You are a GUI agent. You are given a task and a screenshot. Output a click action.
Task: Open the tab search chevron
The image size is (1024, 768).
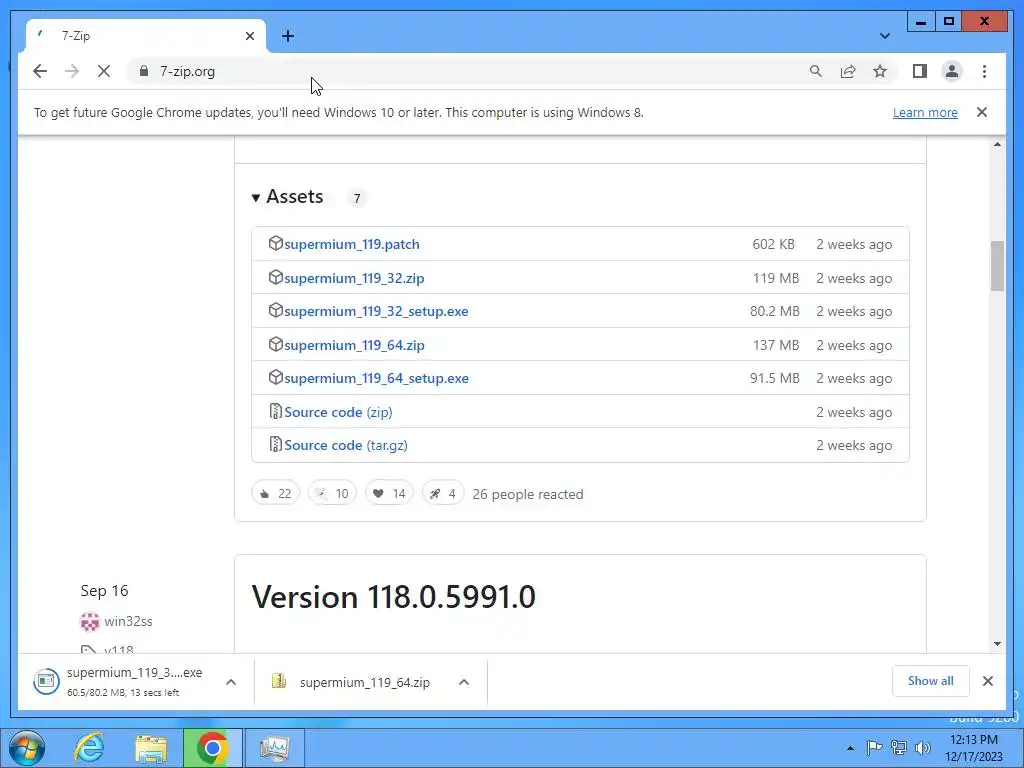pos(885,36)
